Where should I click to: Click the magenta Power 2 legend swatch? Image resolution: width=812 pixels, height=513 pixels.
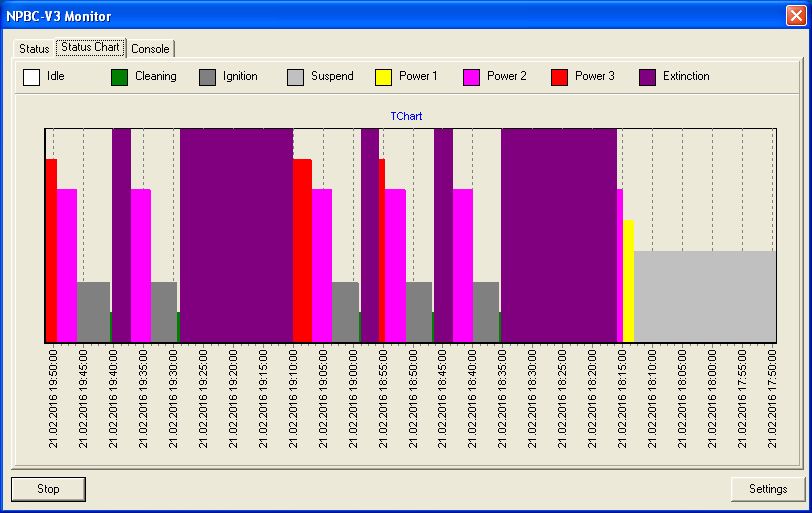(x=472, y=77)
